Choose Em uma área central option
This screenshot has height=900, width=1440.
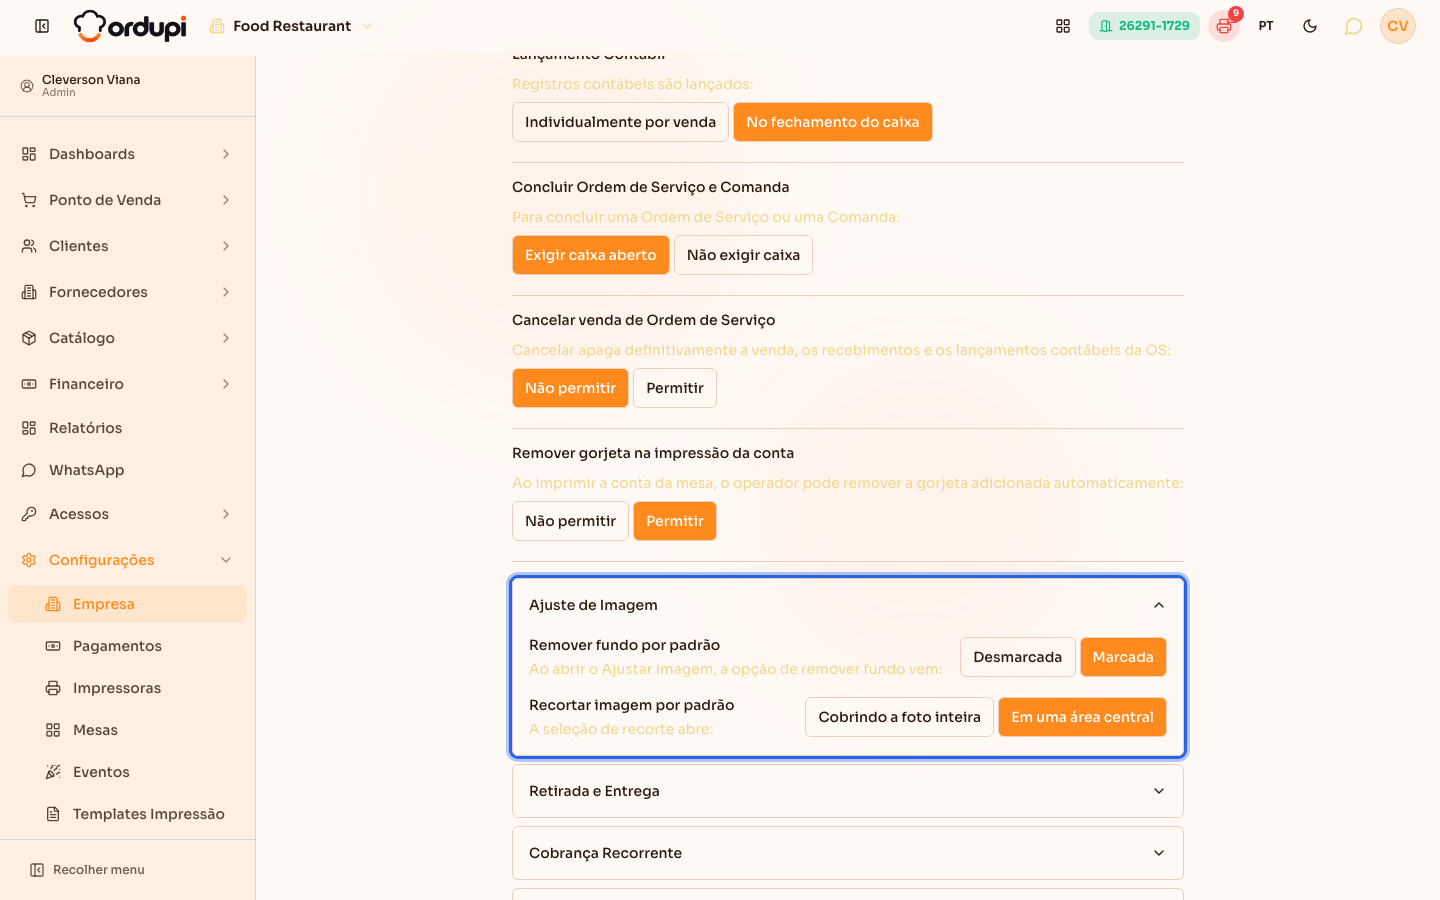(1082, 717)
